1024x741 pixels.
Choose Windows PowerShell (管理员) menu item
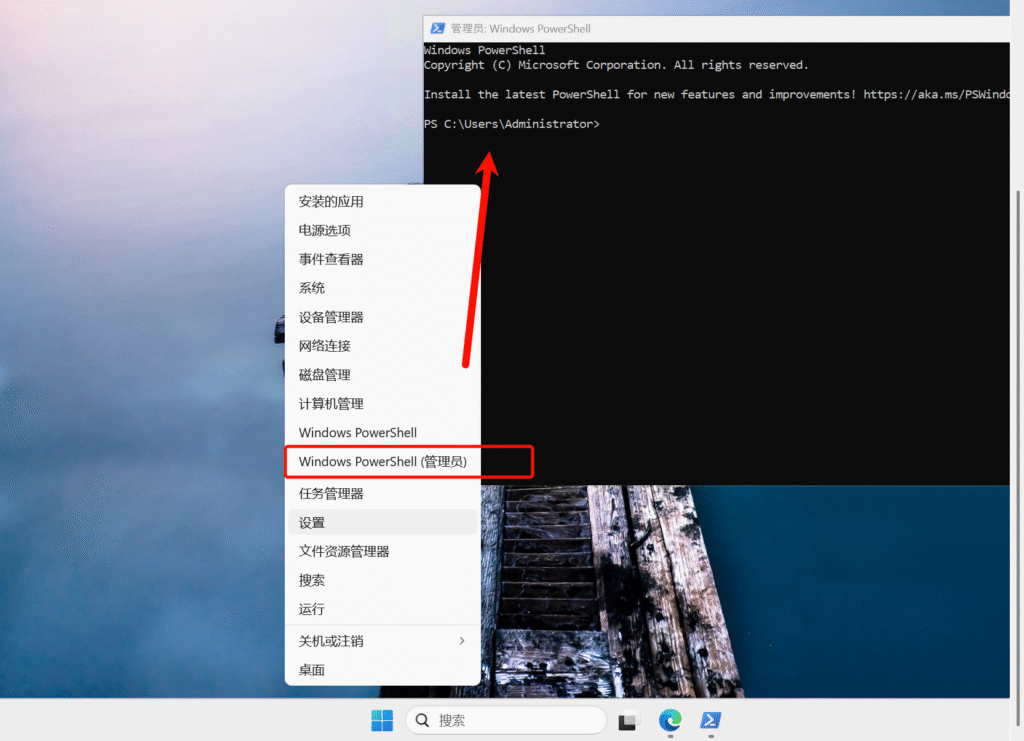point(382,462)
